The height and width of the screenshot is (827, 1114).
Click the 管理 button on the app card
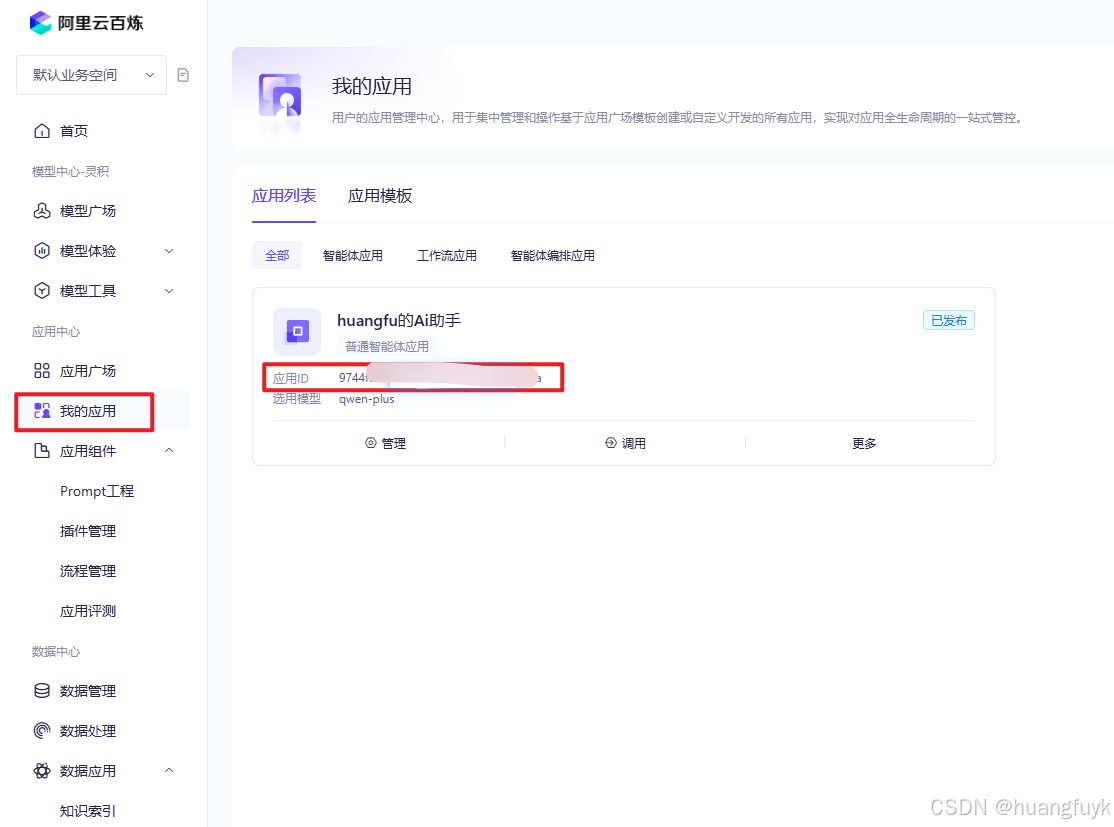click(386, 443)
